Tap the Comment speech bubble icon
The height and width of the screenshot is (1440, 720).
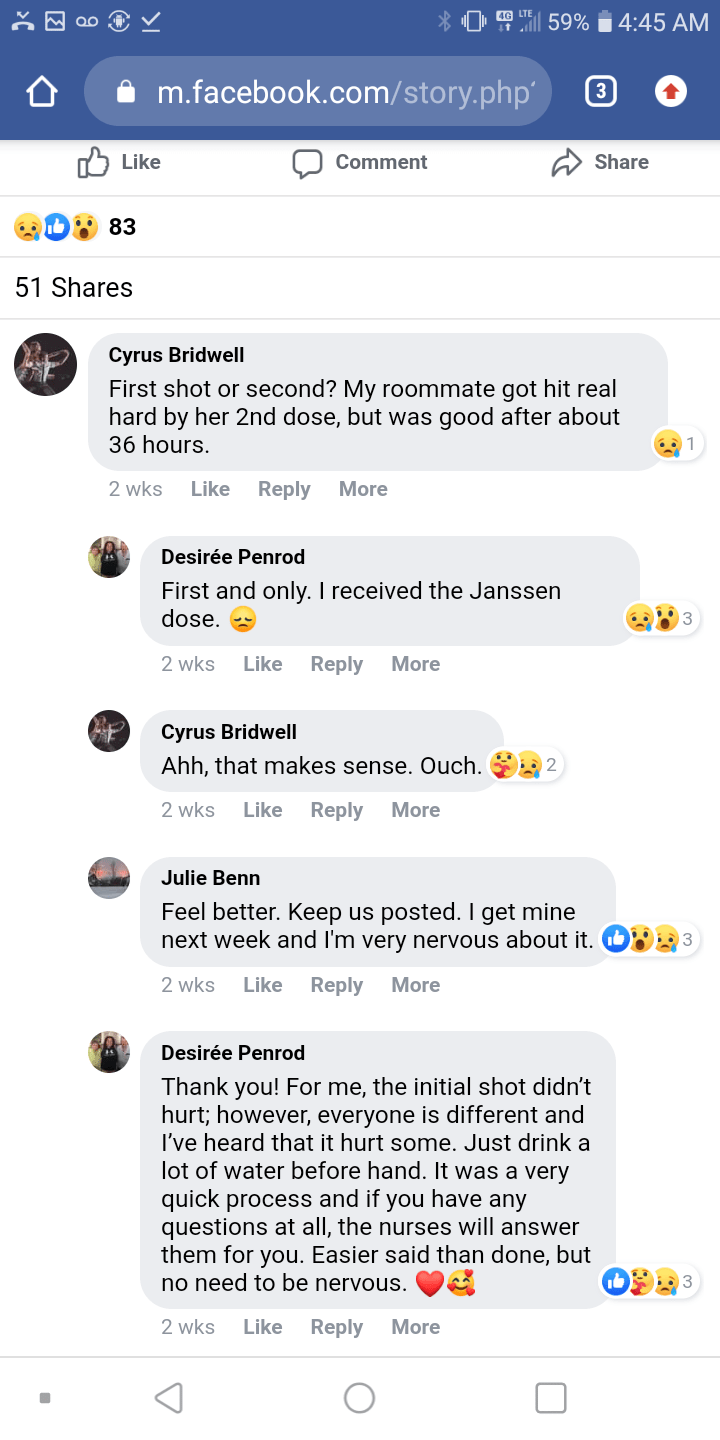click(x=307, y=163)
